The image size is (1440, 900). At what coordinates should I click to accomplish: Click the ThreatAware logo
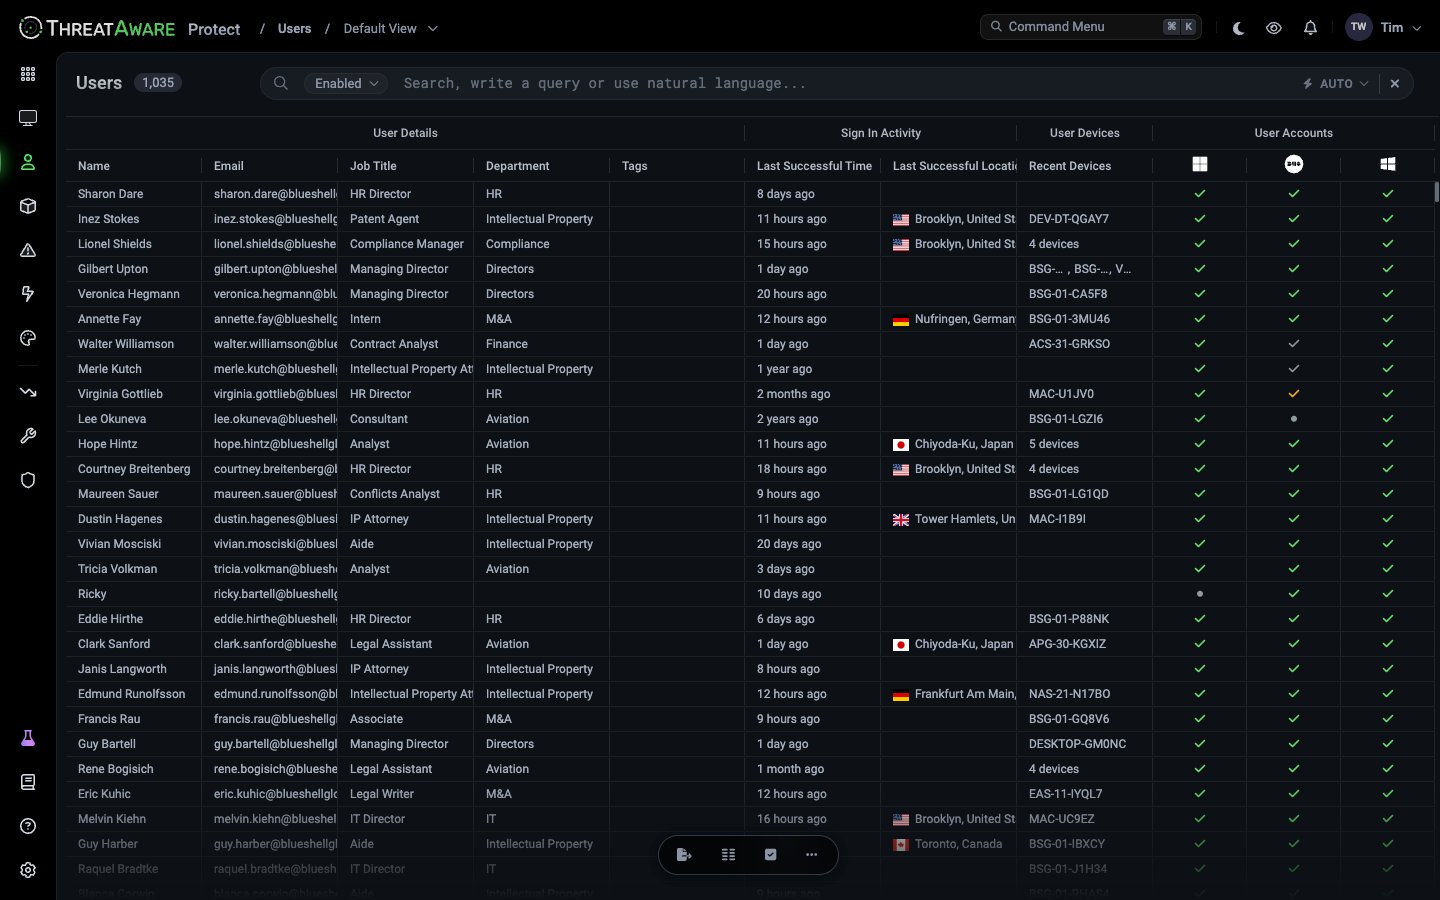[x=97, y=28]
